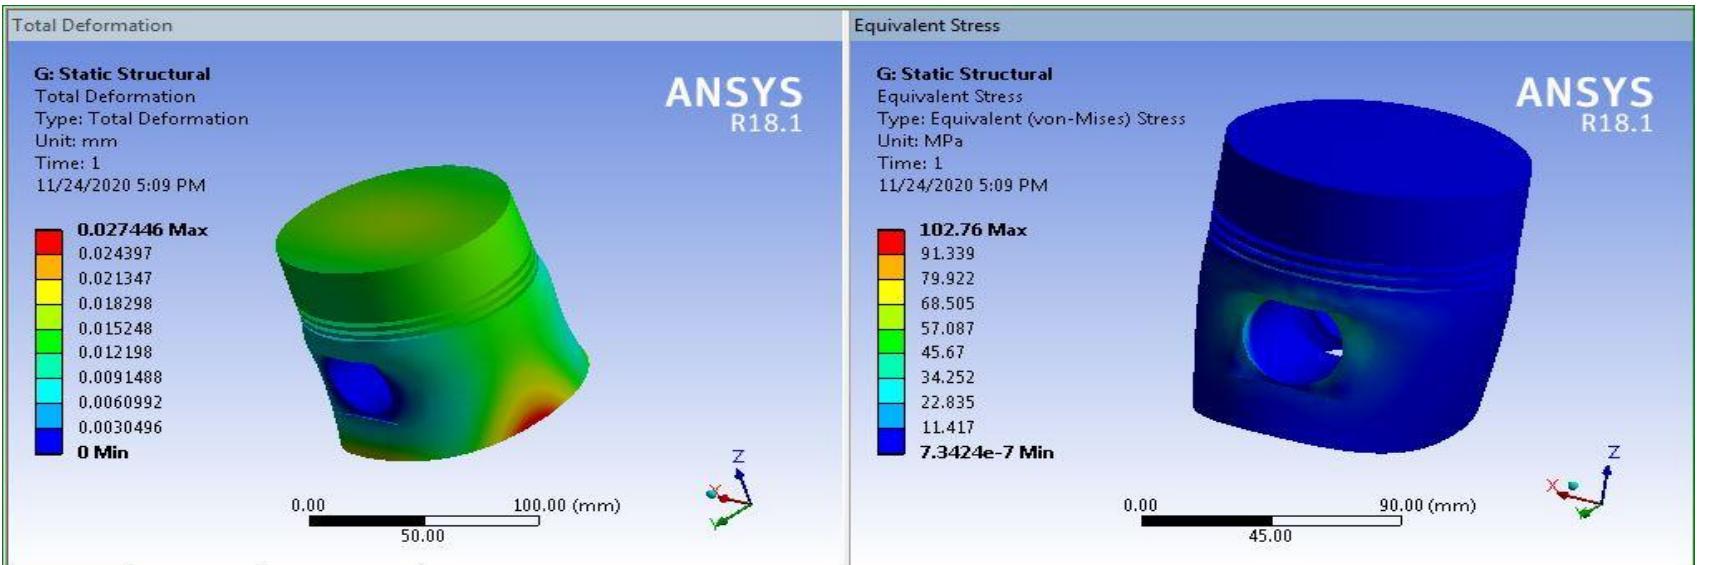Click the dark blue swatch in the stress legend
The image size is (1709, 565).
click(891, 441)
